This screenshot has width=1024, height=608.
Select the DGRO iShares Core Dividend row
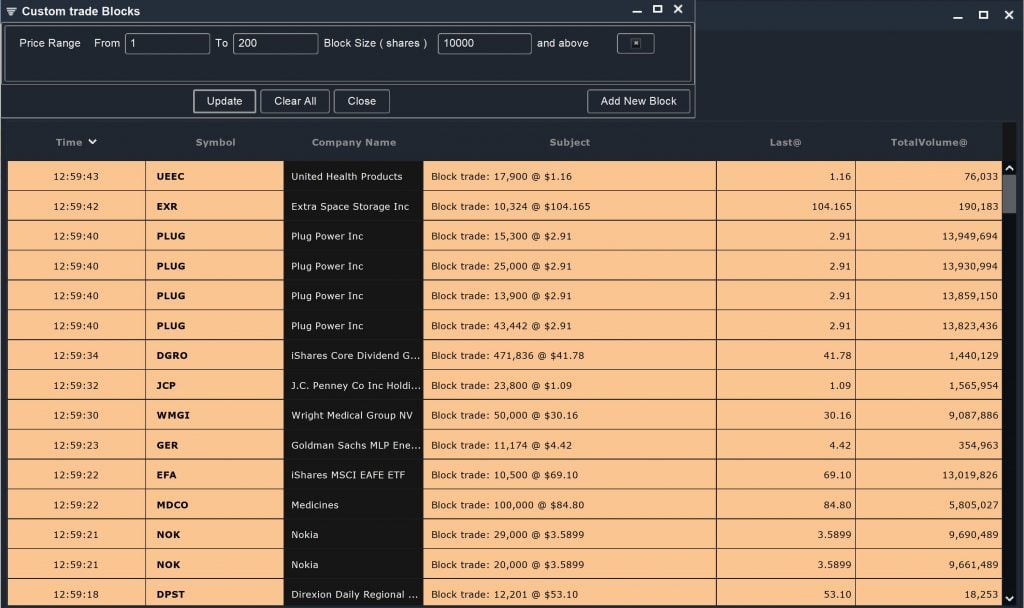pos(500,355)
